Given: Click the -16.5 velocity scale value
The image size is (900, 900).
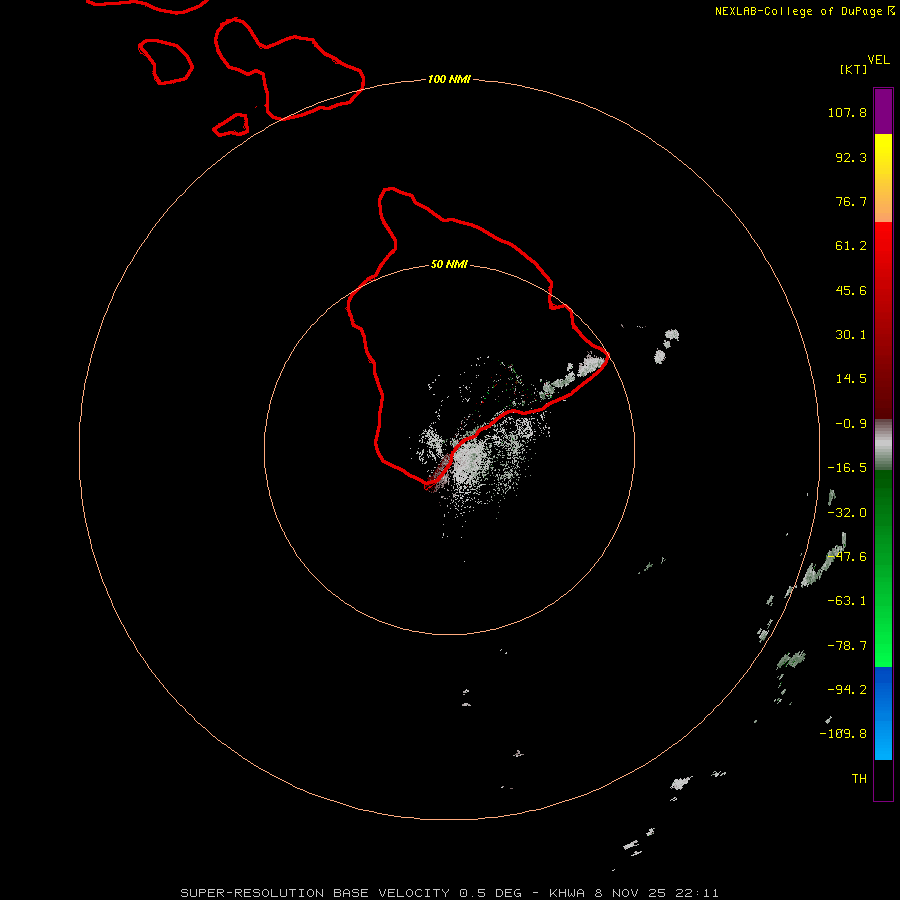Looking at the screenshot, I should pyautogui.click(x=847, y=468).
